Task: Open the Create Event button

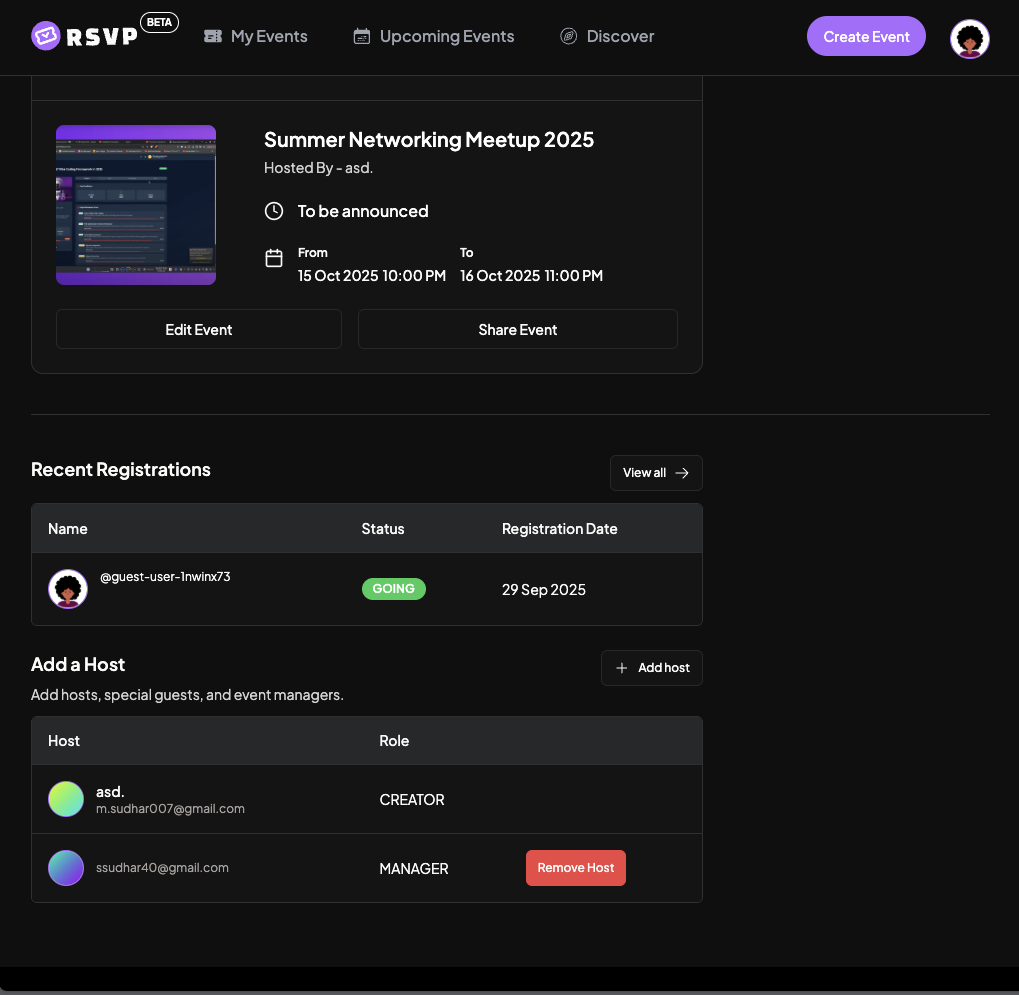Action: coord(866,35)
